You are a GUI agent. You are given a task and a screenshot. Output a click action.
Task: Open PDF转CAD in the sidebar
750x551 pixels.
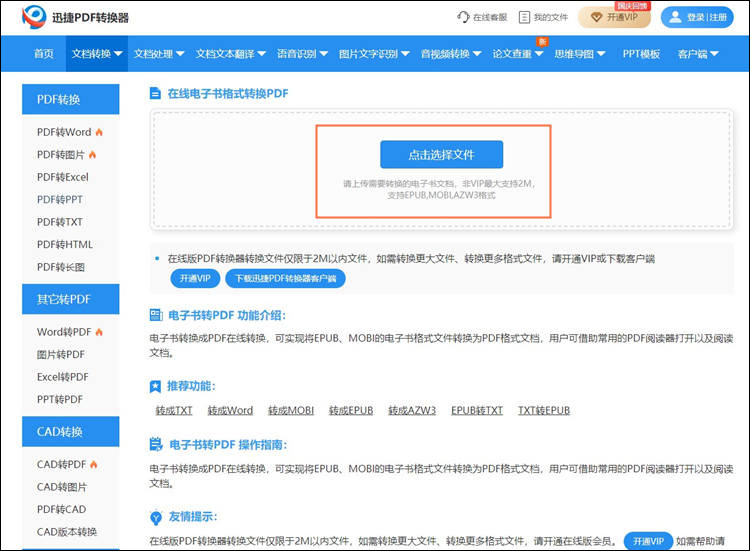(x=62, y=510)
